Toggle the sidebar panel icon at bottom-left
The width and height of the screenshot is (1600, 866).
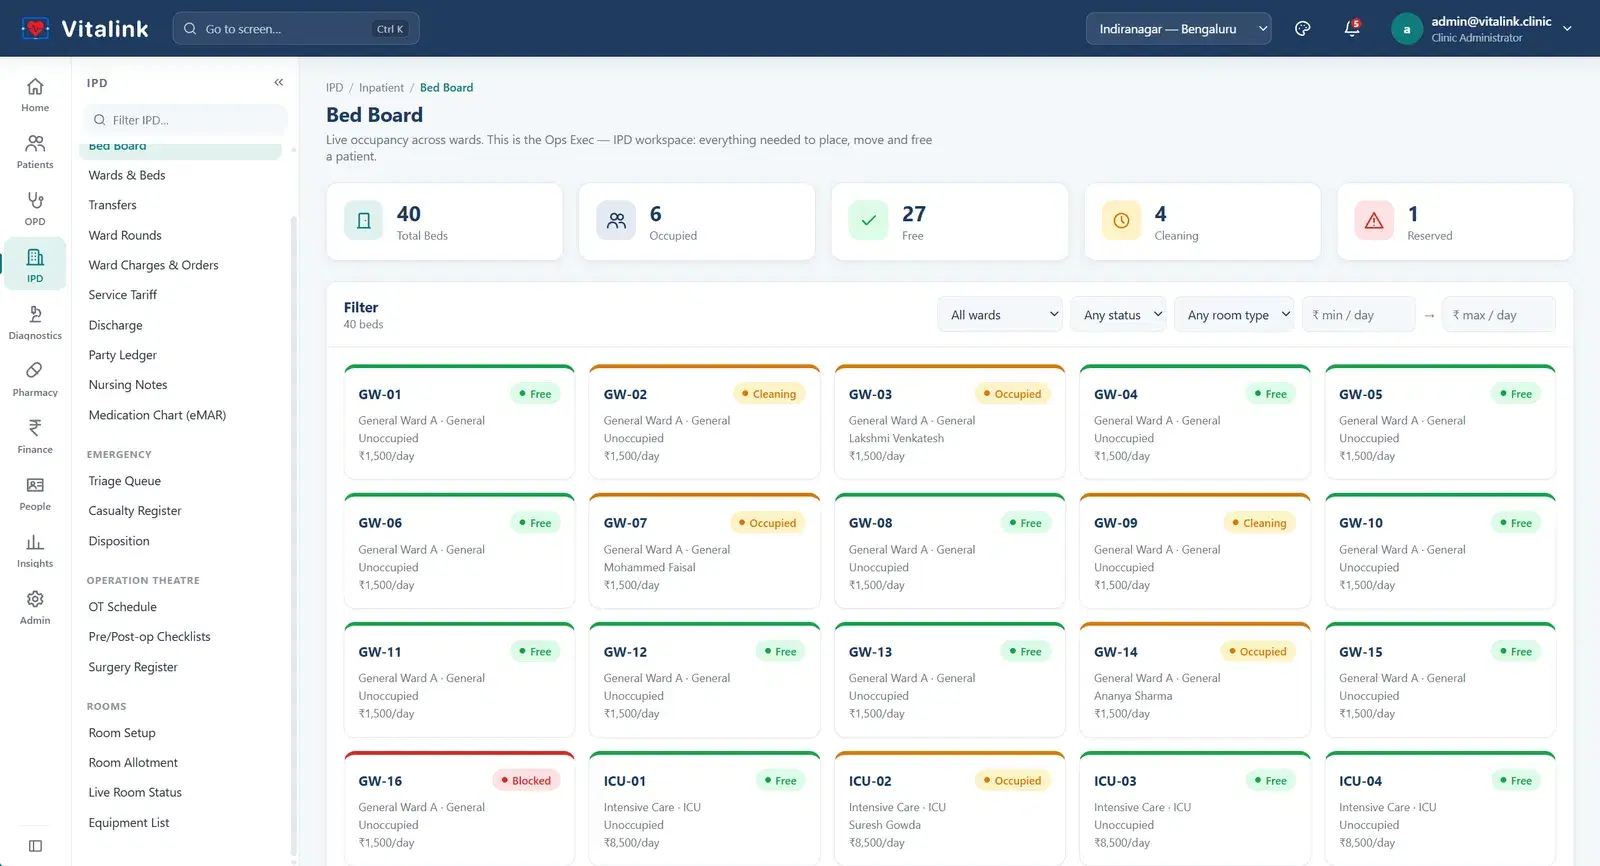click(35, 846)
